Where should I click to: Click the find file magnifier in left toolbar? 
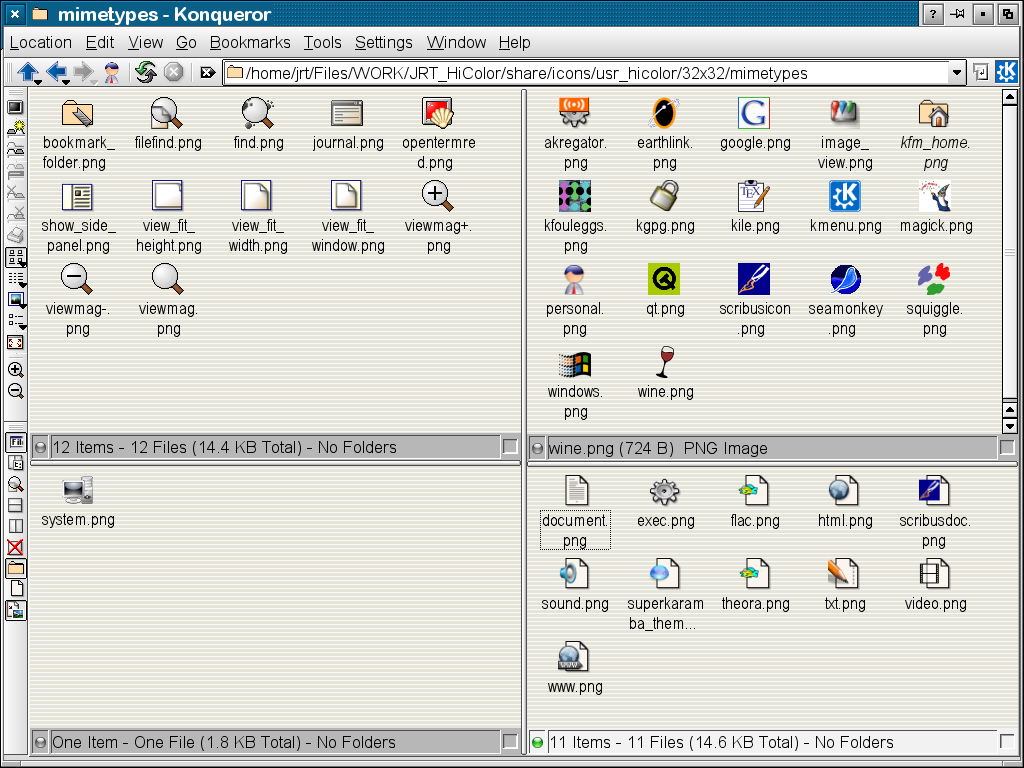(16, 484)
